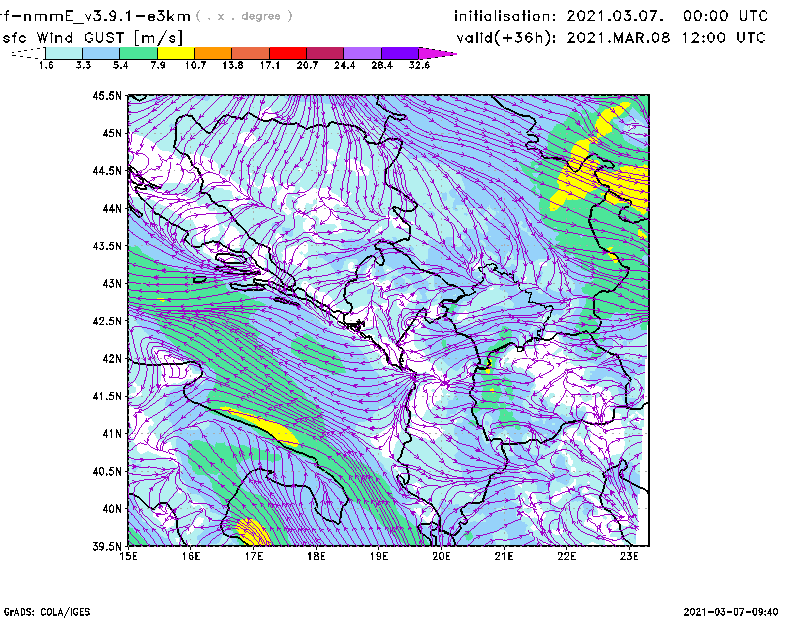Image resolution: width=800 pixels, height=618 pixels.
Task: Click the legend value 3.3
Action: coord(83,65)
